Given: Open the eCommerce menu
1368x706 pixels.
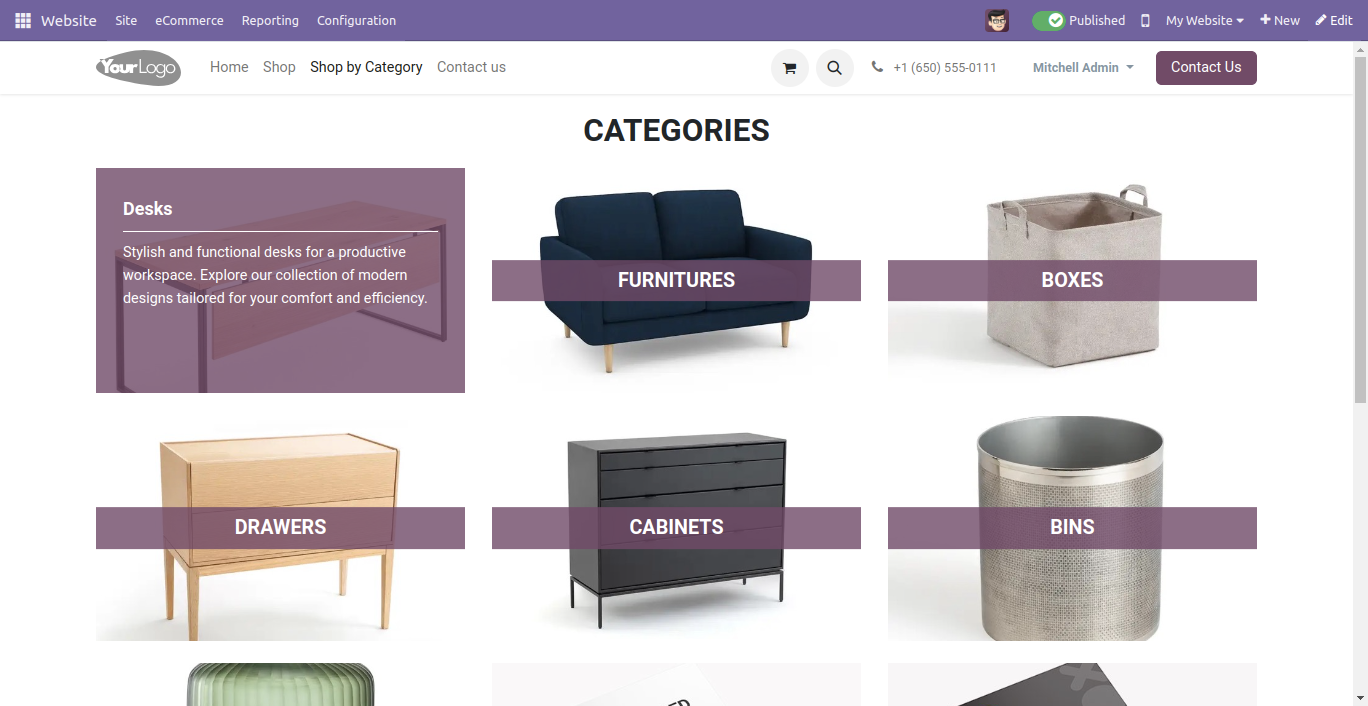Looking at the screenshot, I should (189, 20).
